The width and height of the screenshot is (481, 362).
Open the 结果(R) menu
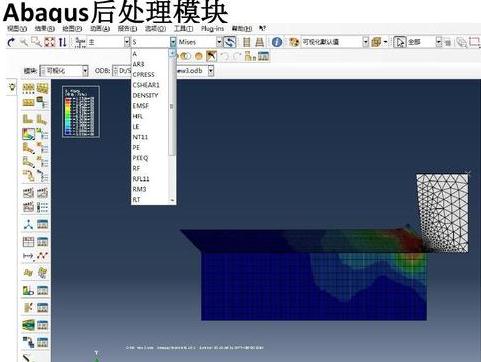[45, 29]
